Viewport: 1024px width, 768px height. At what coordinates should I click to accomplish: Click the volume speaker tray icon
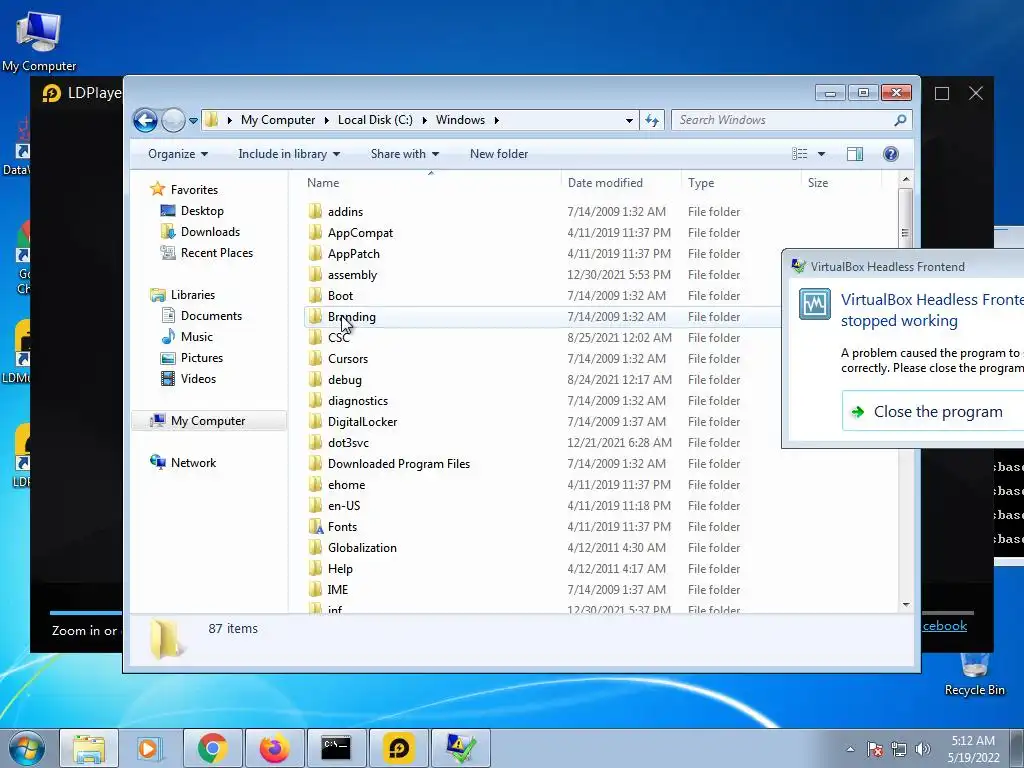click(923, 749)
